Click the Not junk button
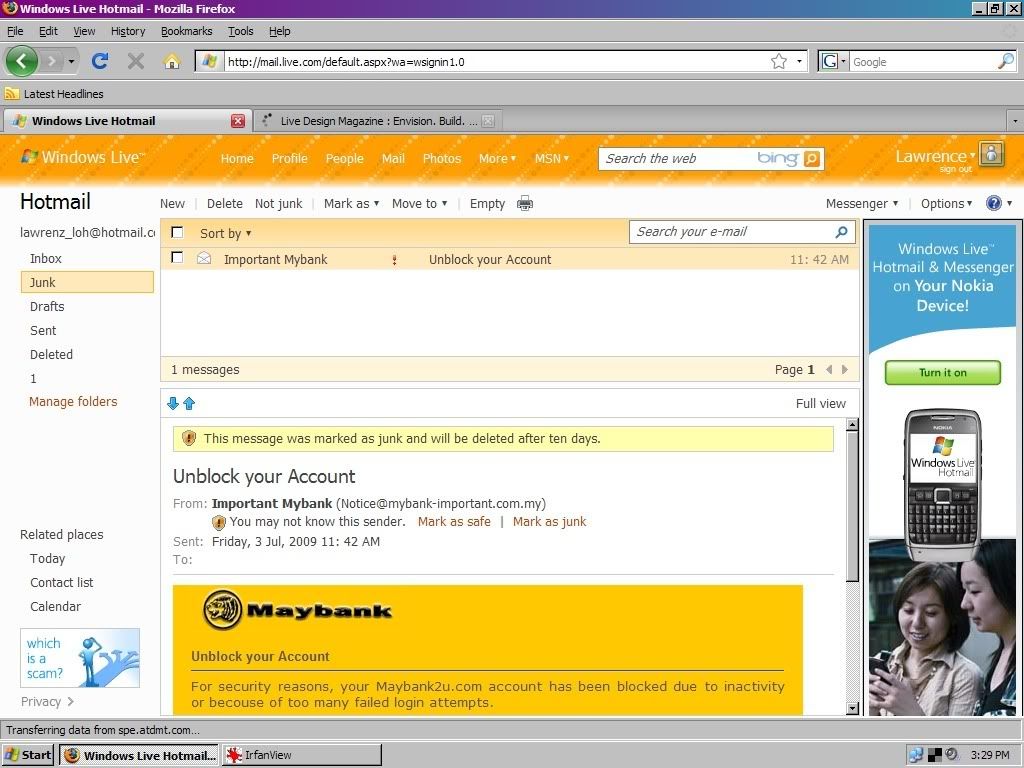 (279, 204)
